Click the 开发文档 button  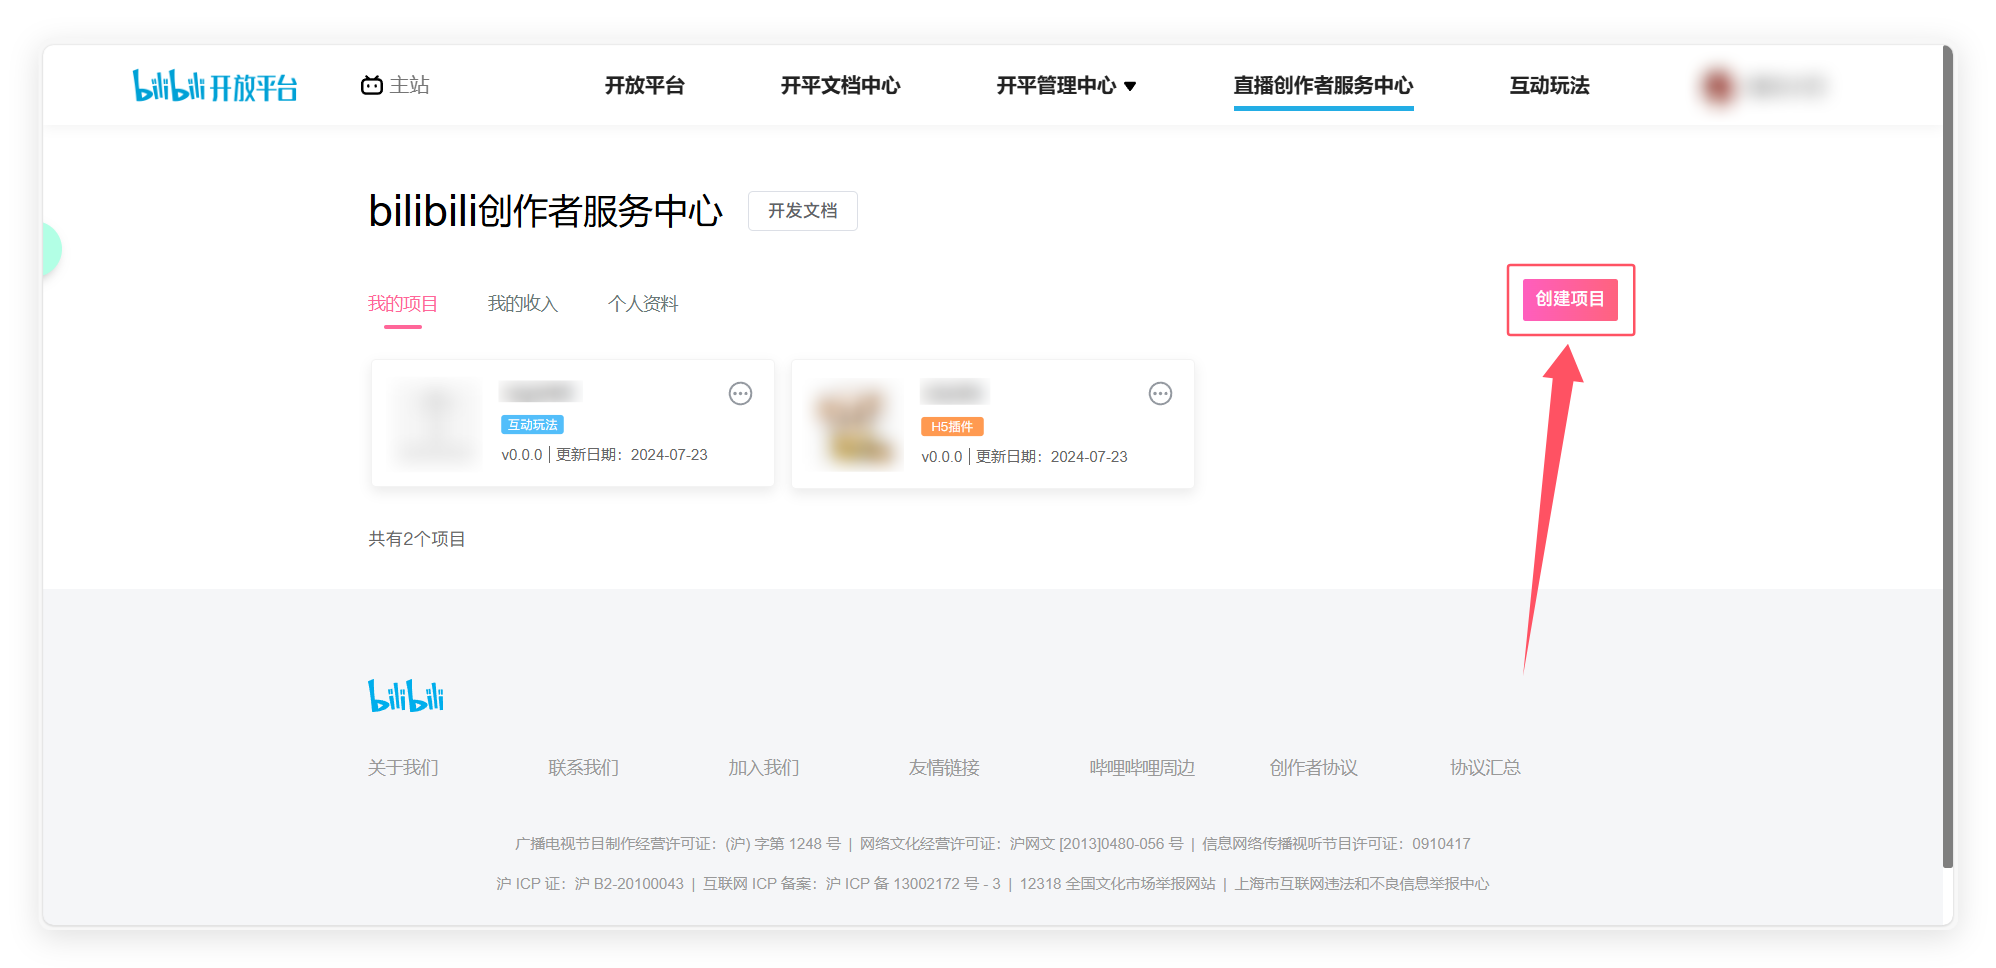pyautogui.click(x=802, y=211)
